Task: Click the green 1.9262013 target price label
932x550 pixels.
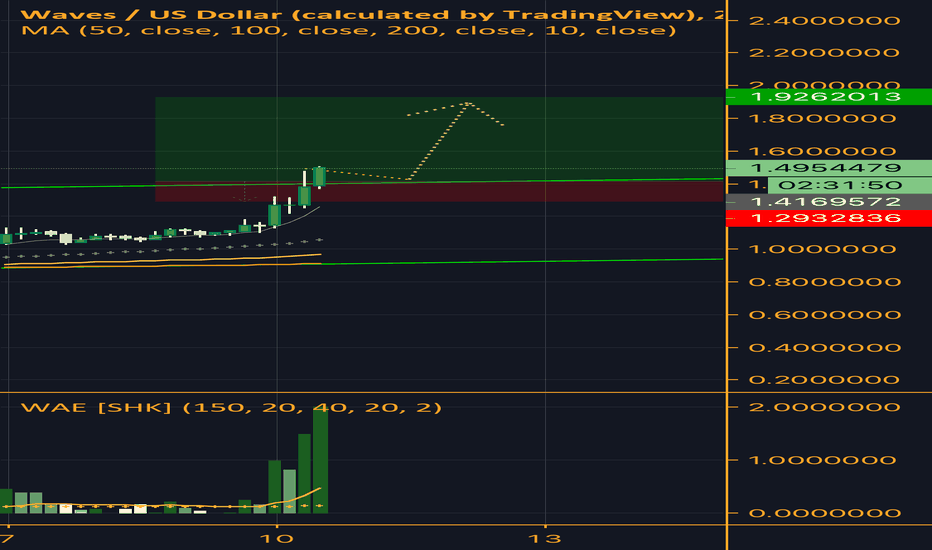Action: coord(829,96)
